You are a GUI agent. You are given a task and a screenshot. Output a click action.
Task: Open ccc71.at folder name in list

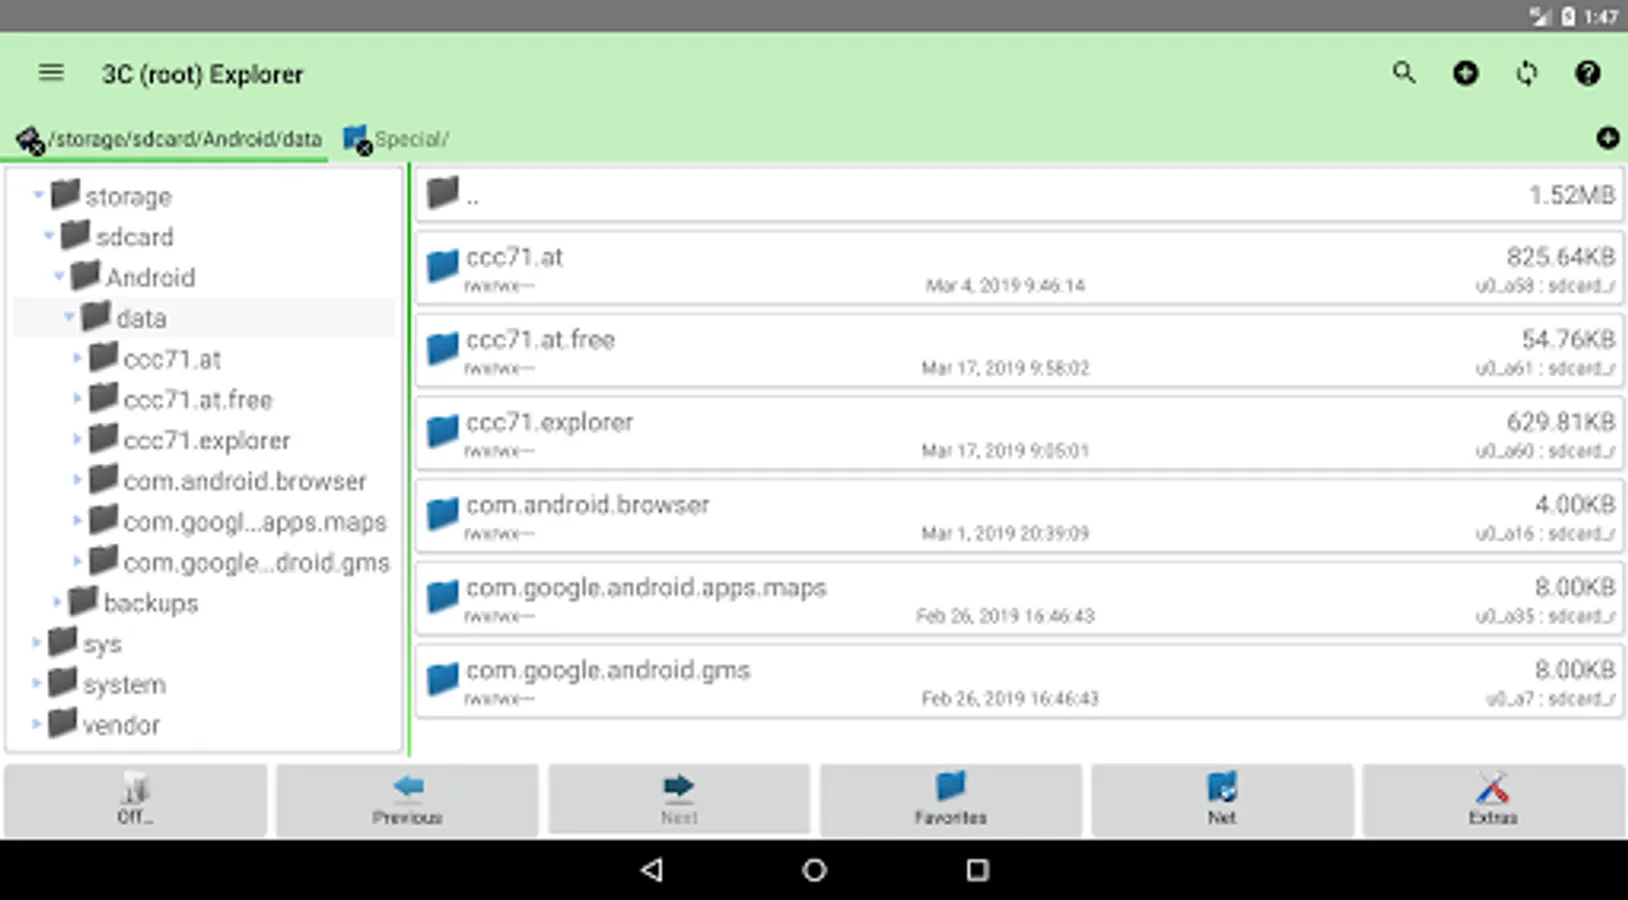[514, 257]
